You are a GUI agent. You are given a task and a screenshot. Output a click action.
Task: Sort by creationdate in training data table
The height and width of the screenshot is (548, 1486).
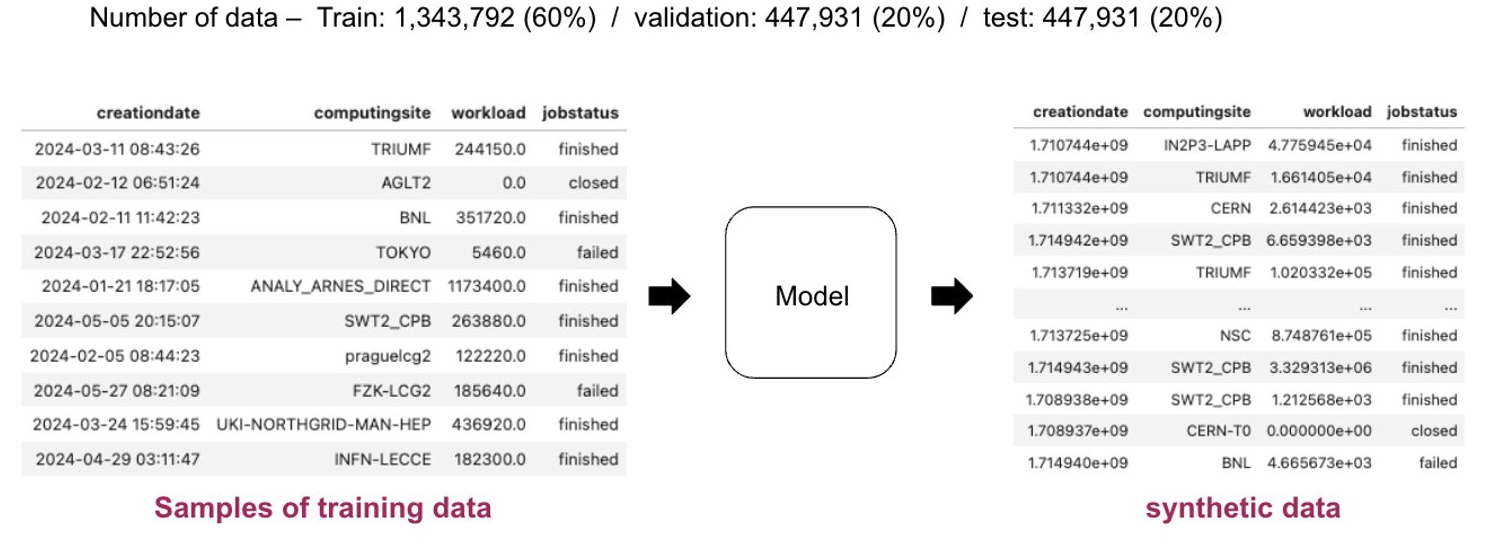click(148, 113)
